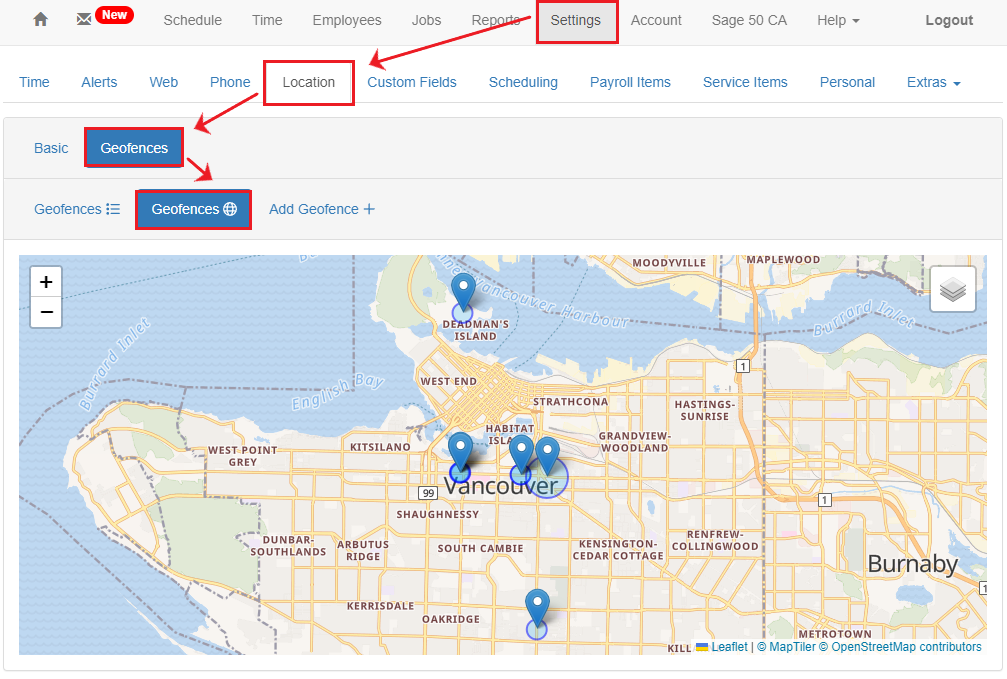Viewport: 1007px width, 679px height.
Task: Zoom in on the map
Action: pos(45,281)
